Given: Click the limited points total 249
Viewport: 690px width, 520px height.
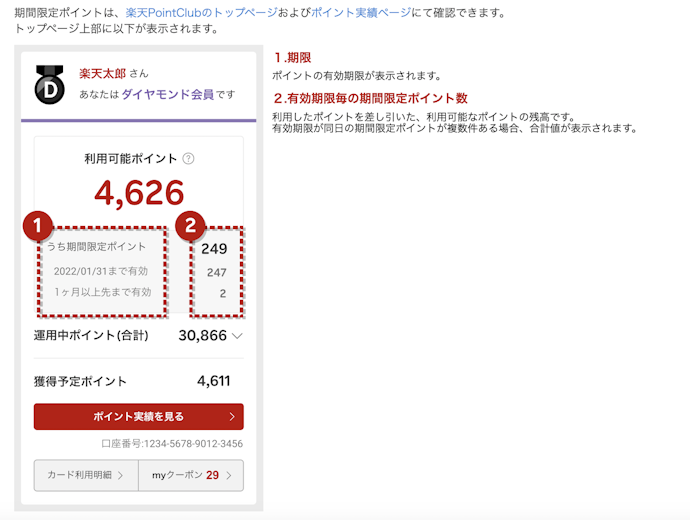Looking at the screenshot, I should click(214, 249).
